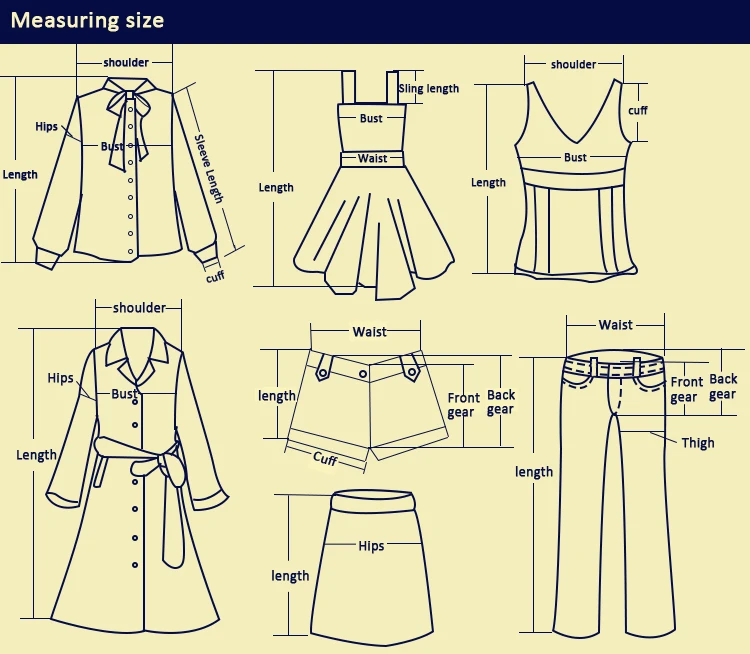The image size is (750, 654).
Task: Click 'Waist' label above the trousers
Action: click(616, 325)
